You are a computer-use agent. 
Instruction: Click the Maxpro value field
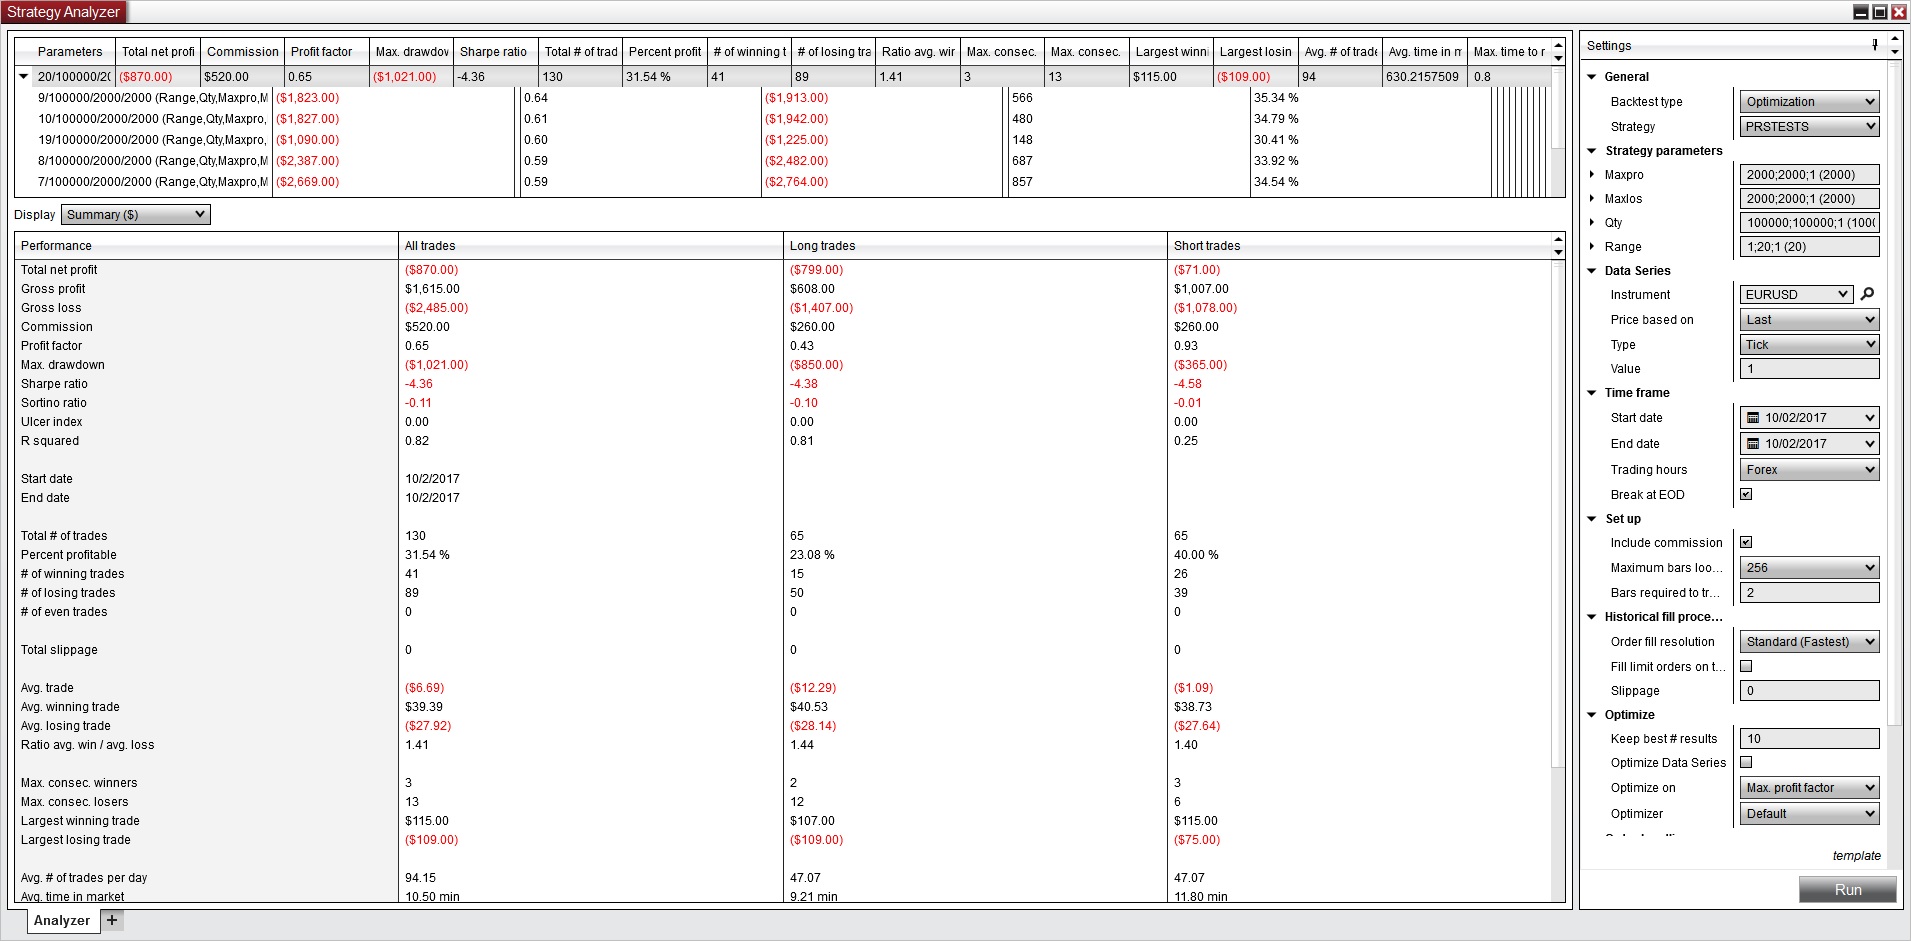click(x=1809, y=175)
